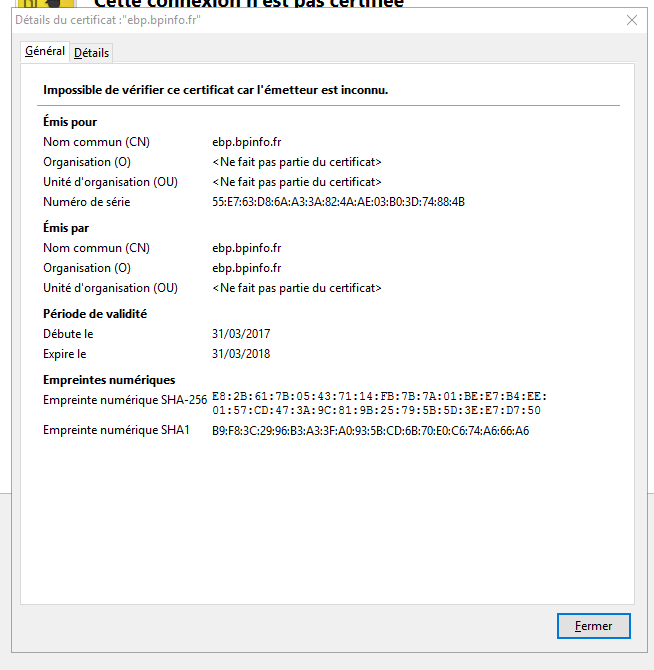654x670 pixels.
Task: Click the Empreintes numériques heading
Action: (109, 380)
